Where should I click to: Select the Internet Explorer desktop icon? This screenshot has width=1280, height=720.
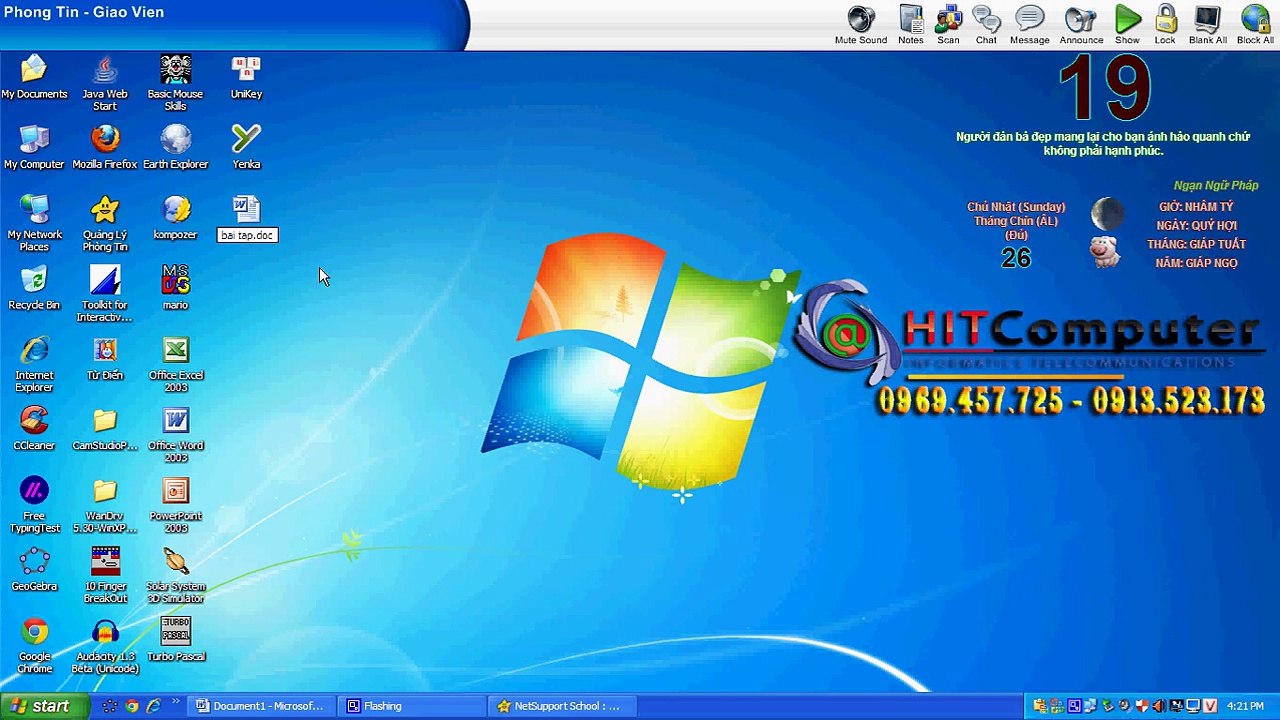coord(34,364)
